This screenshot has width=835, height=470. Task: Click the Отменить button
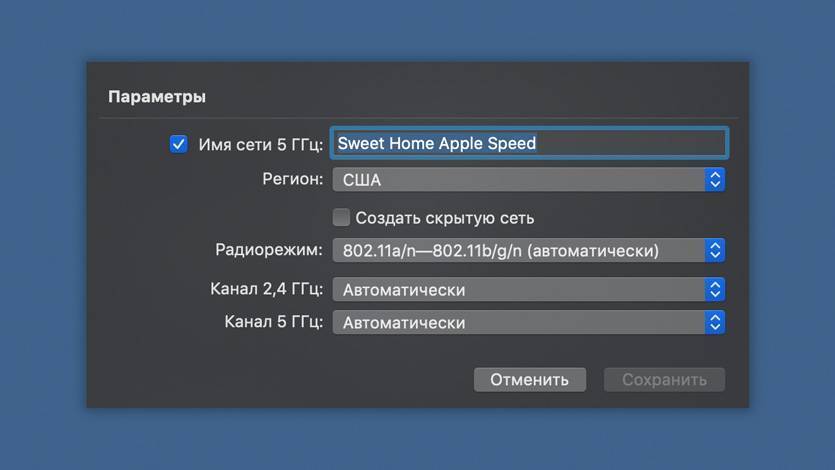tap(529, 380)
